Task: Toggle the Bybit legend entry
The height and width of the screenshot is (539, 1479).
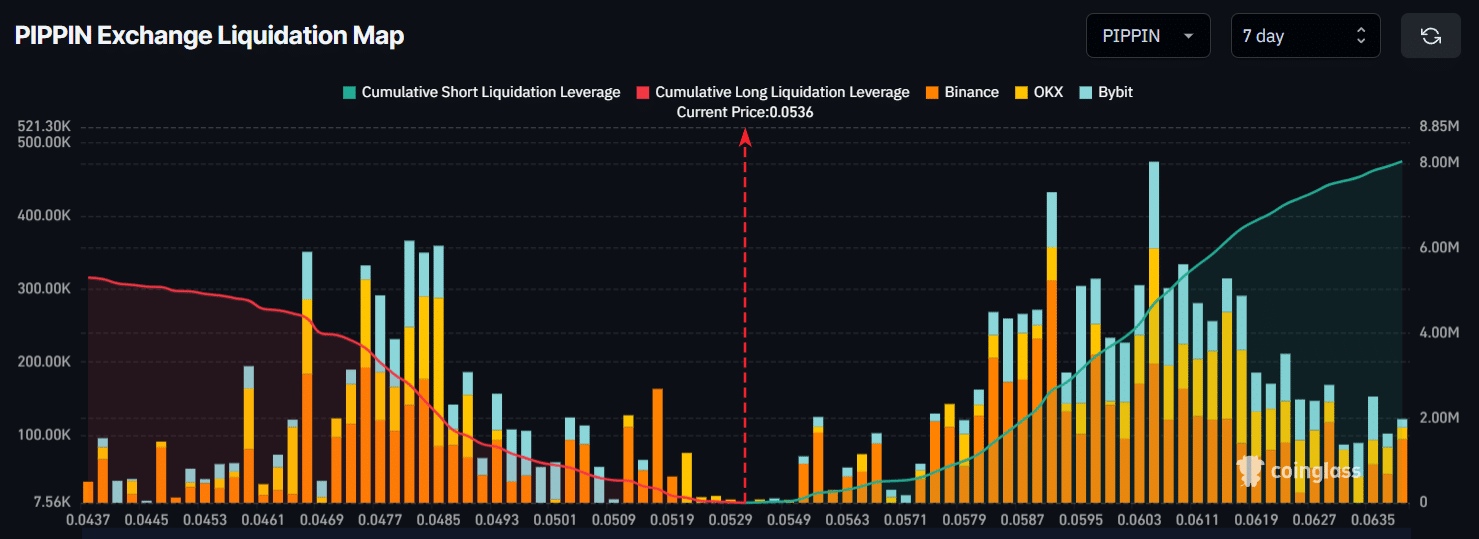Action: (1115, 92)
